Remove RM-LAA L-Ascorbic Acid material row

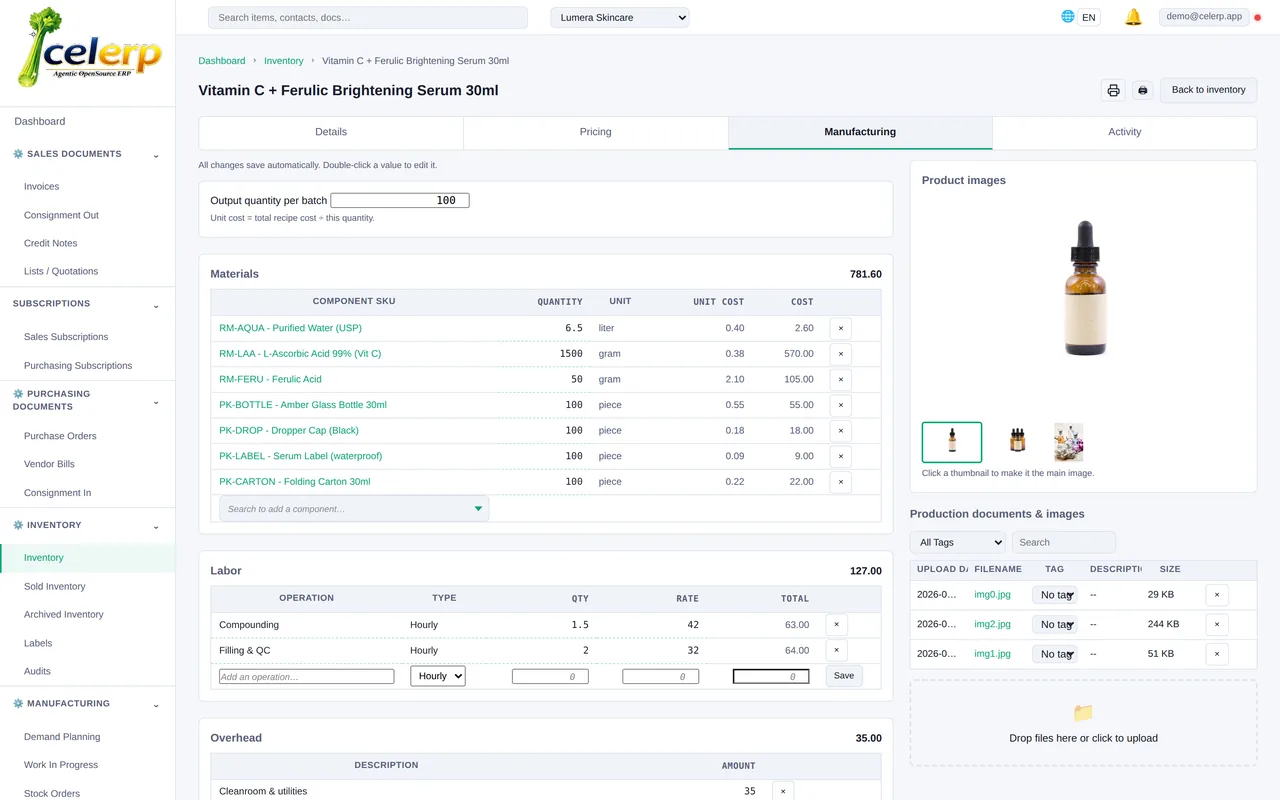[x=841, y=354]
